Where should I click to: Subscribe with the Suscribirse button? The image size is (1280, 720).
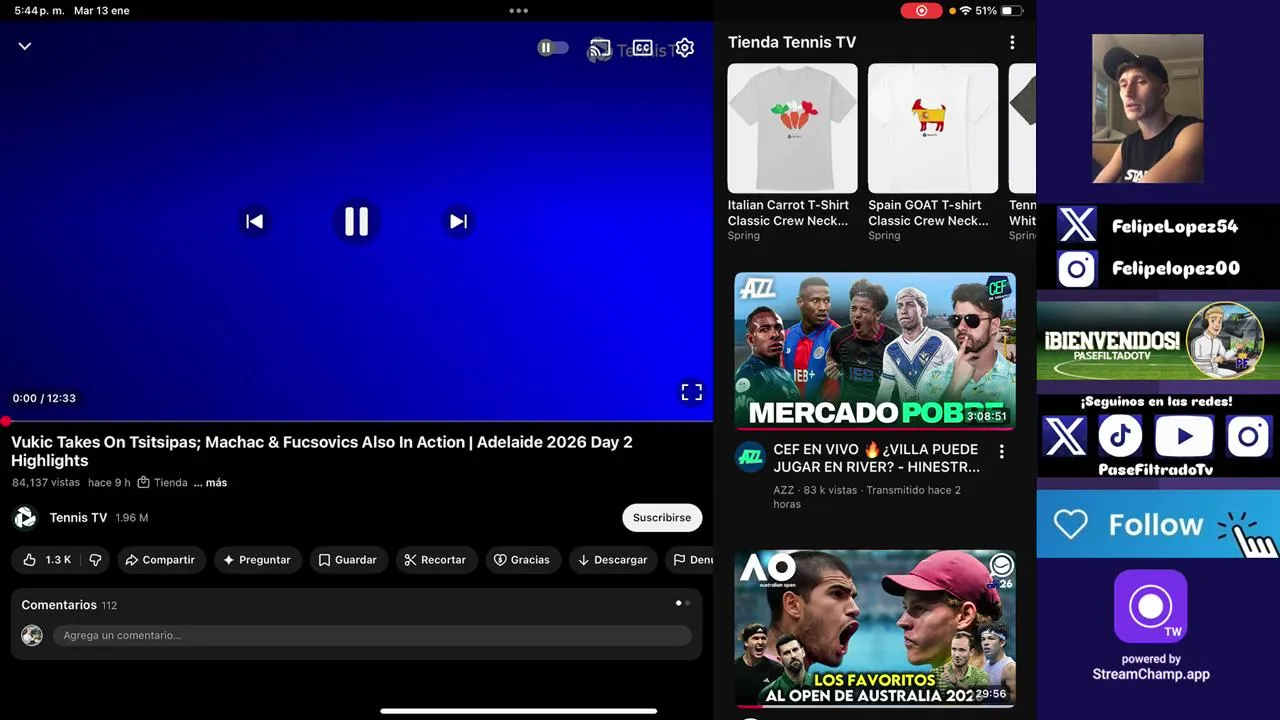(662, 518)
